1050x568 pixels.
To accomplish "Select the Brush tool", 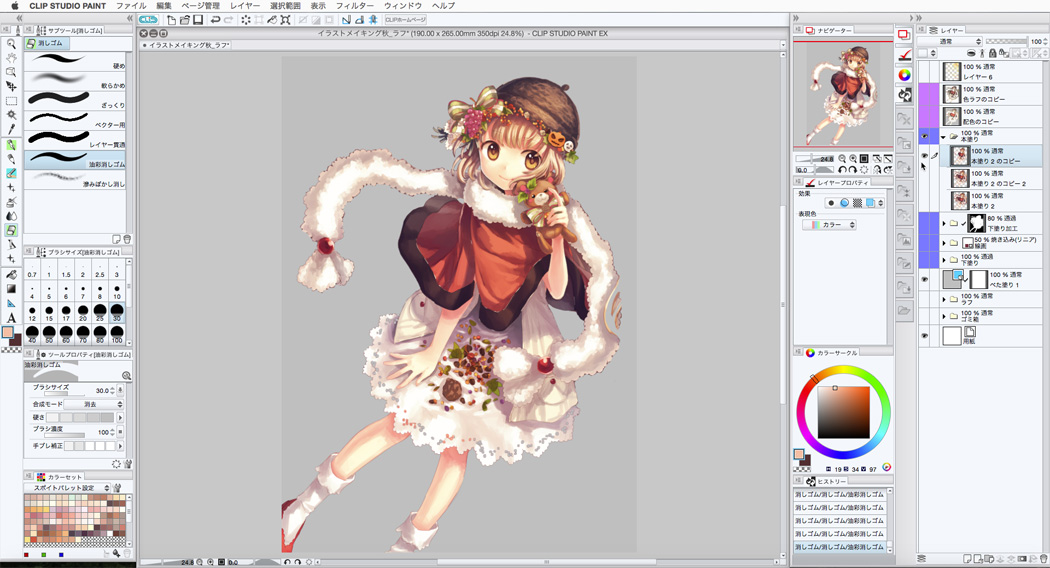I will pyautogui.click(x=11, y=173).
